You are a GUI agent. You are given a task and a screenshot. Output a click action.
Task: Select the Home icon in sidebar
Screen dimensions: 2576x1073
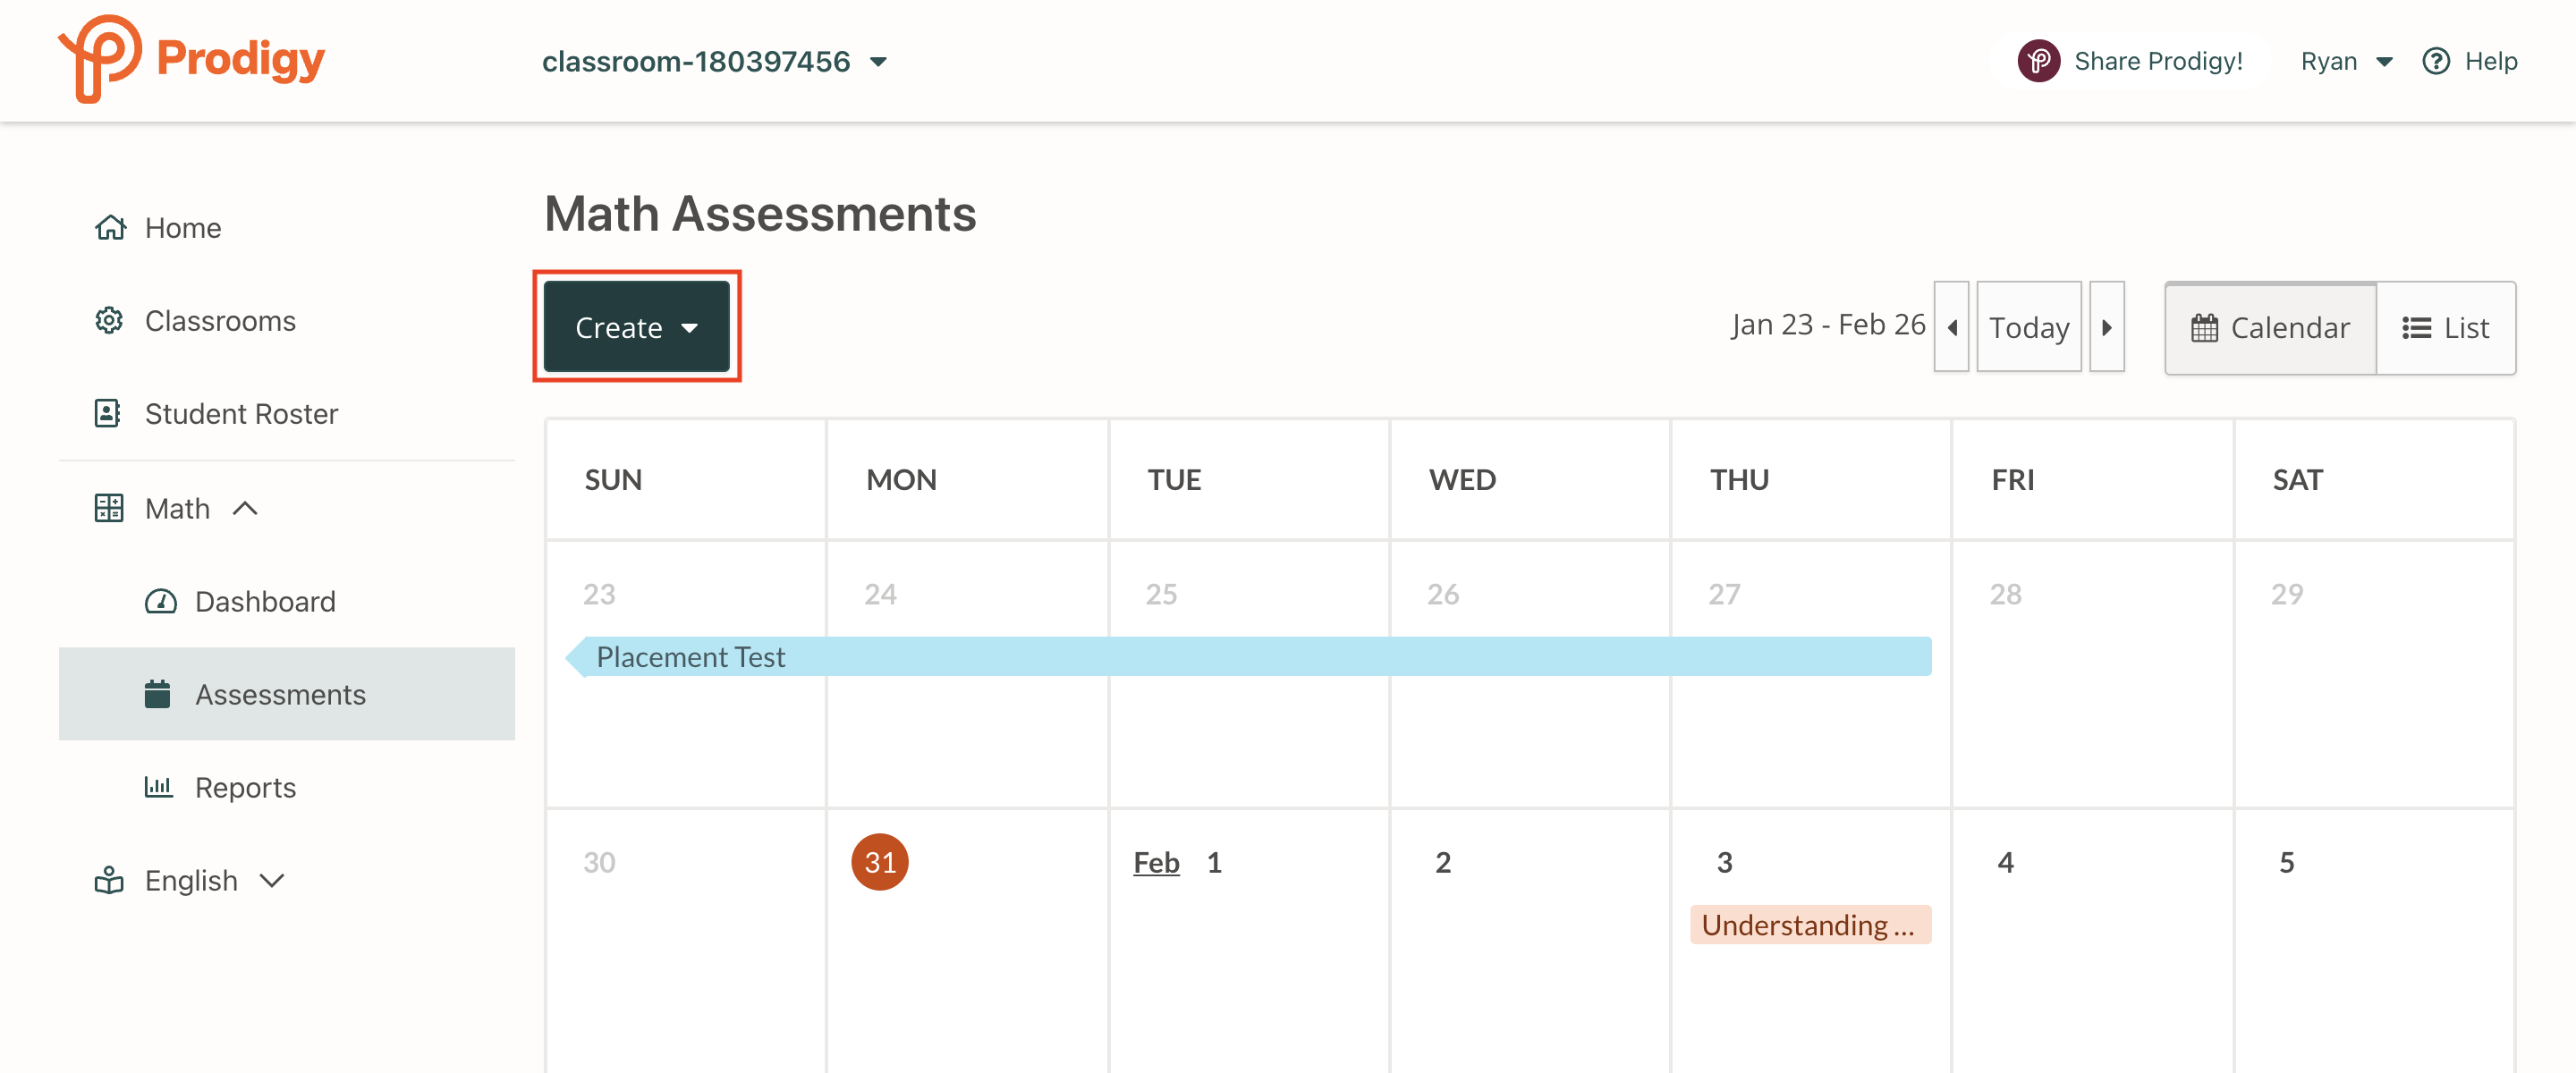[110, 227]
